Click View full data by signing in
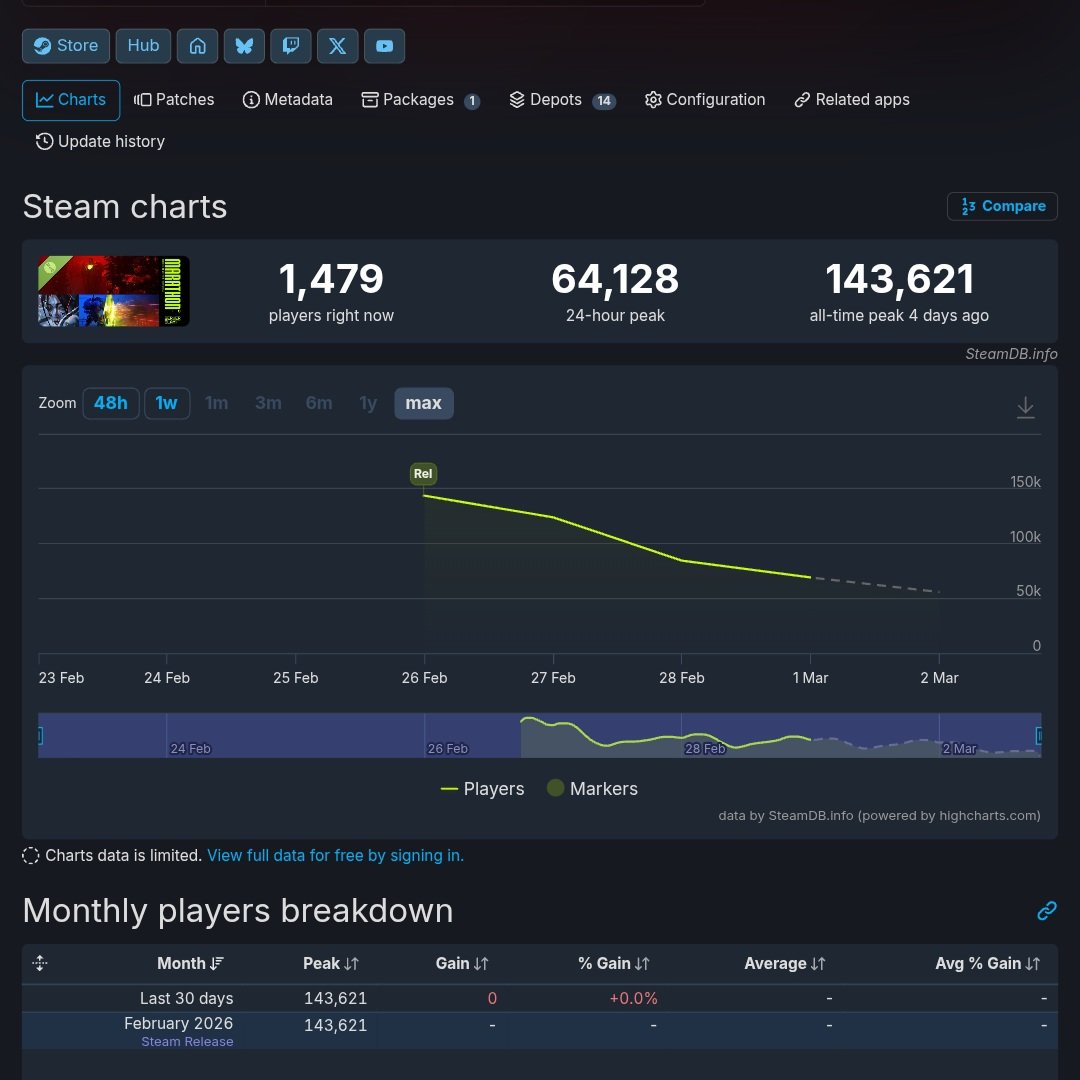Image resolution: width=1080 pixels, height=1080 pixels. (335, 856)
